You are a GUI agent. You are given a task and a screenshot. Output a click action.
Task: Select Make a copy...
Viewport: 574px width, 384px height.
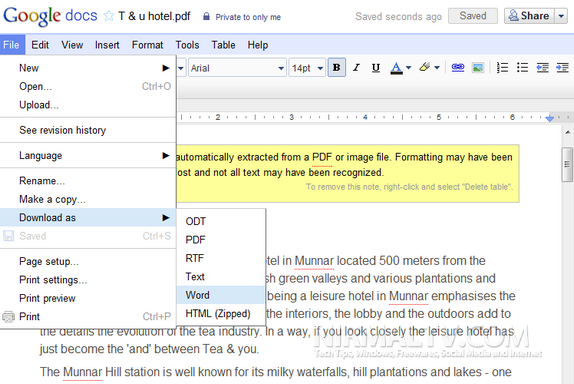[x=88, y=199]
